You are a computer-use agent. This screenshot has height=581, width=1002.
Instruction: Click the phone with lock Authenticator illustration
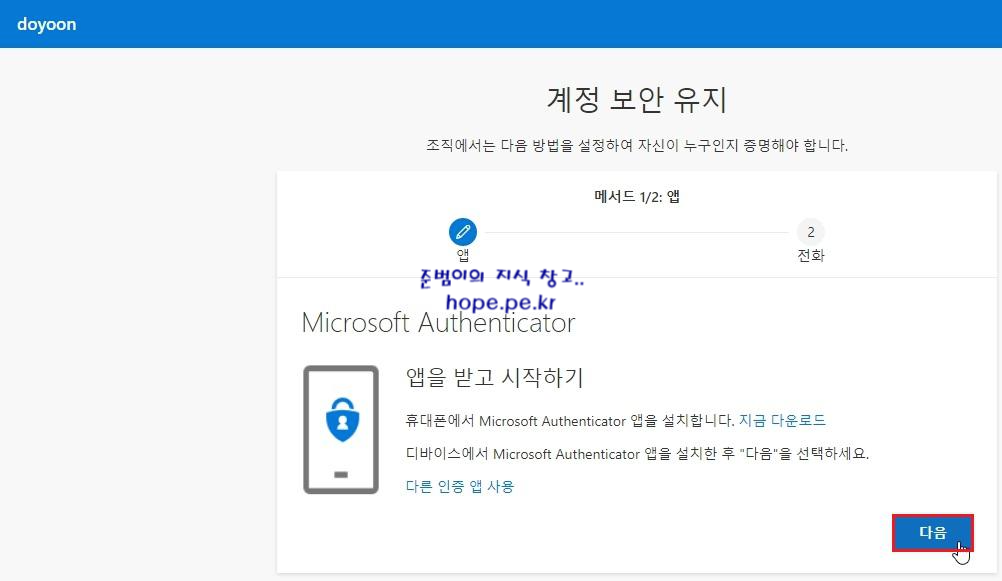point(341,430)
